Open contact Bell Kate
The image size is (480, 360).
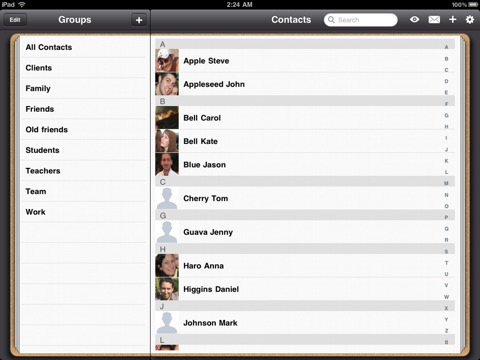tap(305, 141)
